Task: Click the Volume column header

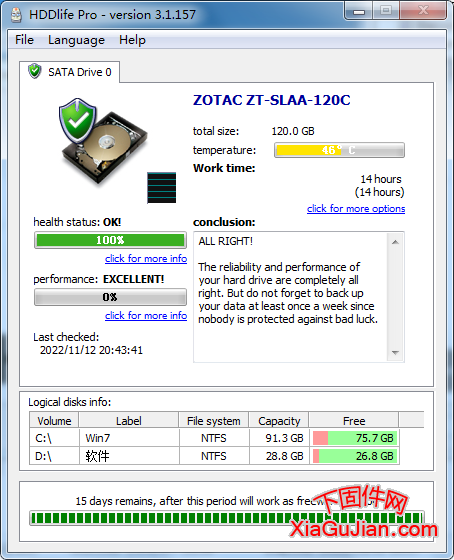Action: coord(54,421)
